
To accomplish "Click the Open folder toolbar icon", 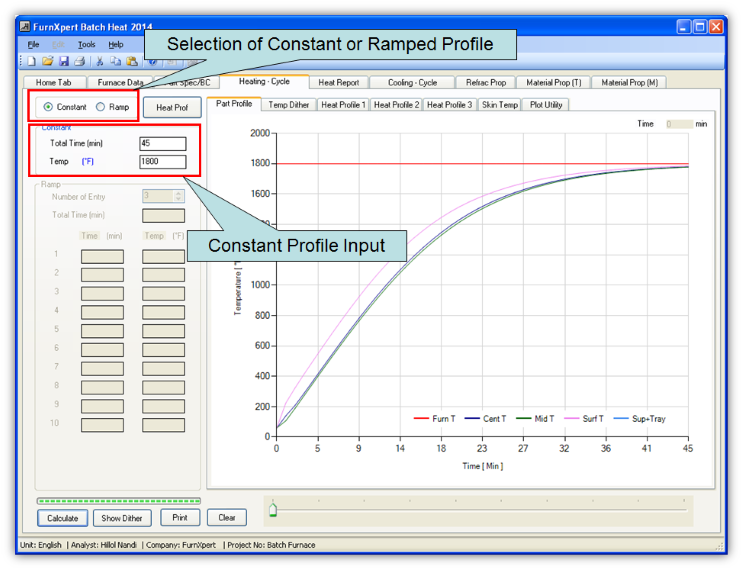I will click(47, 61).
